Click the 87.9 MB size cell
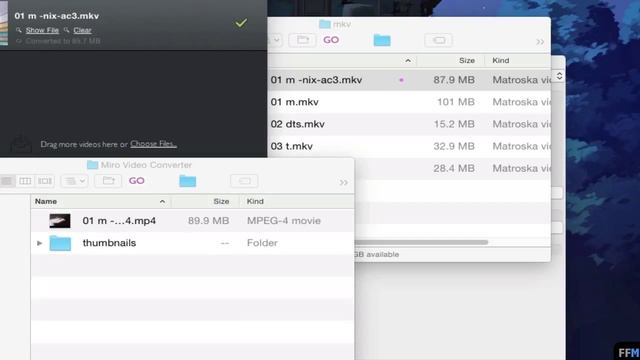 click(454, 80)
